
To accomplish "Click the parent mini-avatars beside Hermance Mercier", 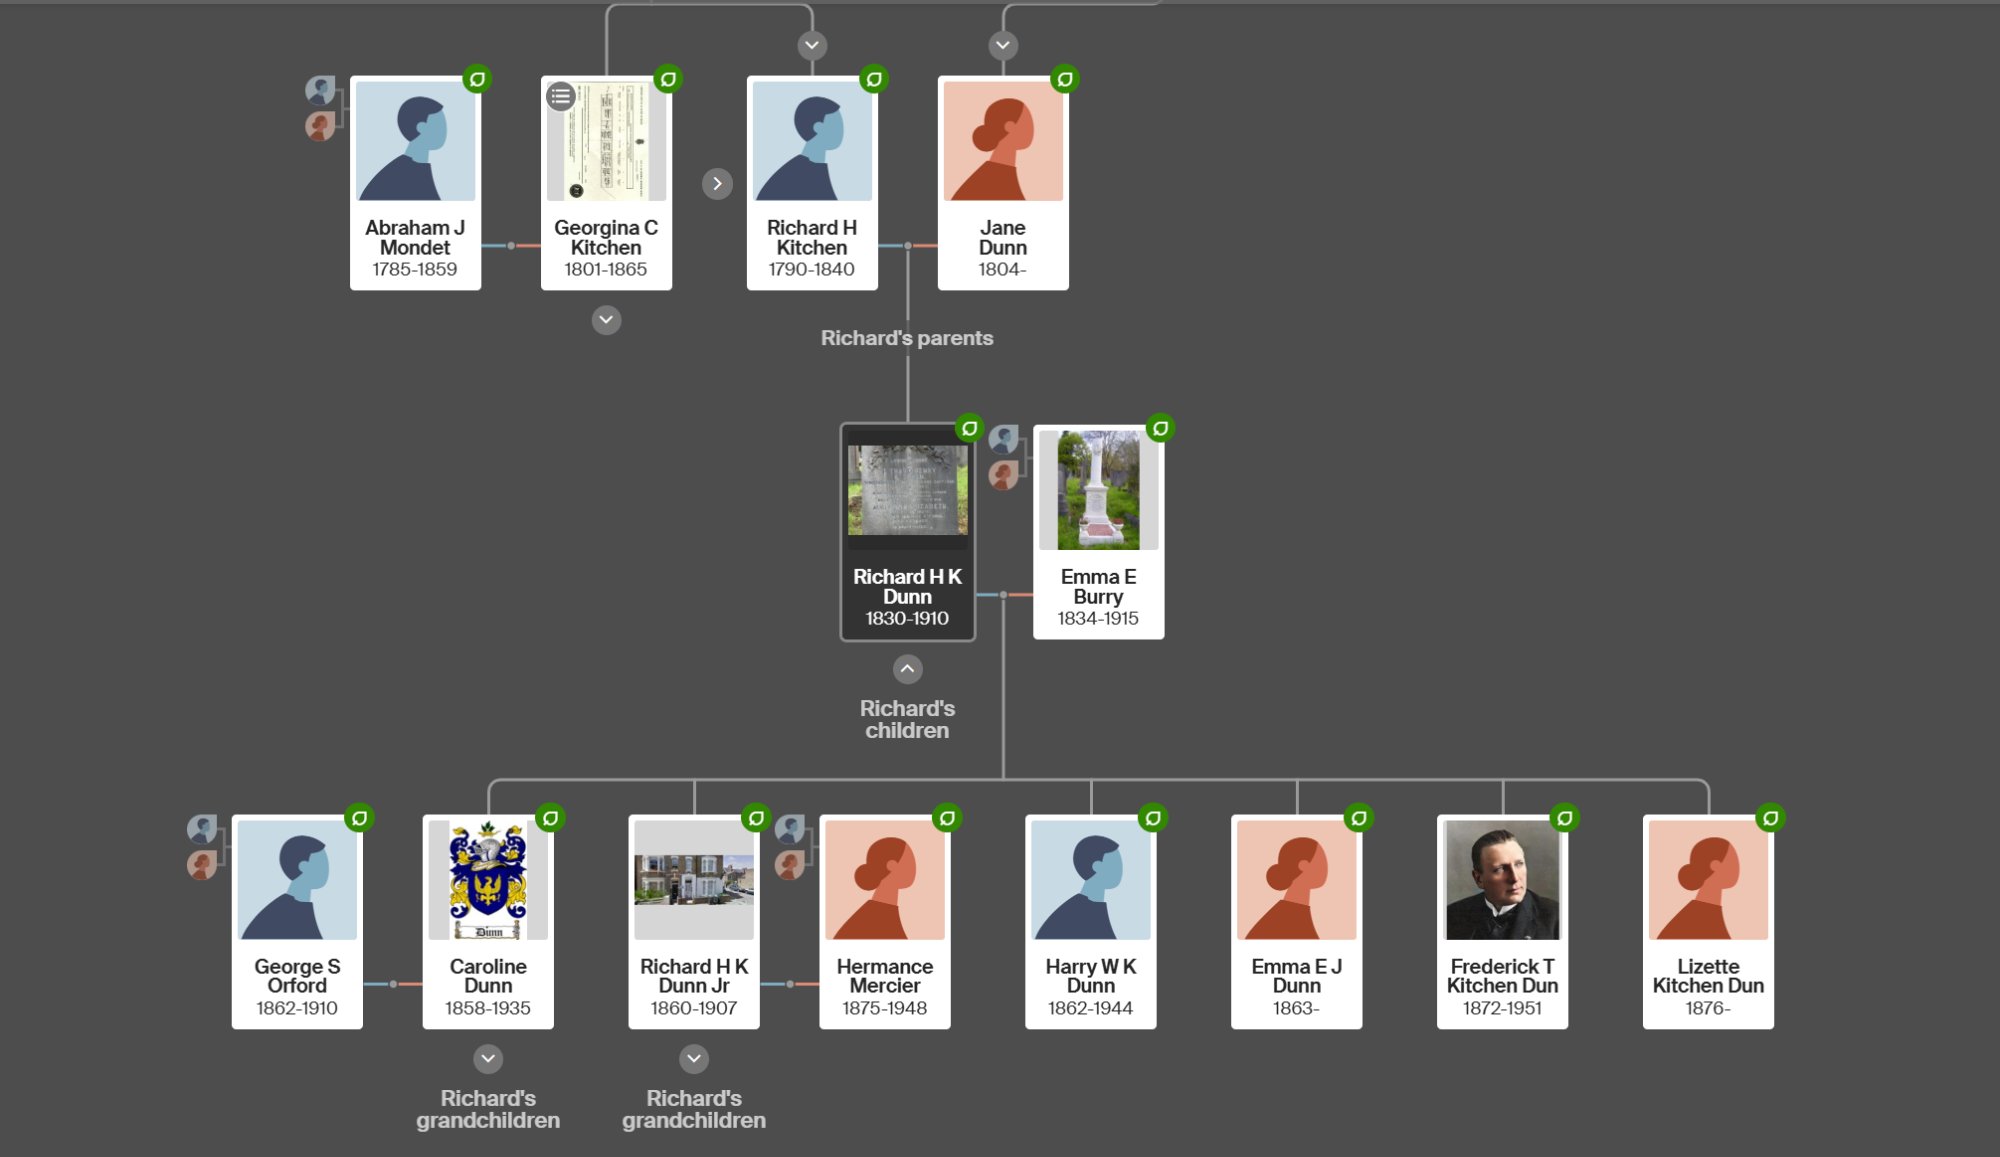I will coord(791,848).
